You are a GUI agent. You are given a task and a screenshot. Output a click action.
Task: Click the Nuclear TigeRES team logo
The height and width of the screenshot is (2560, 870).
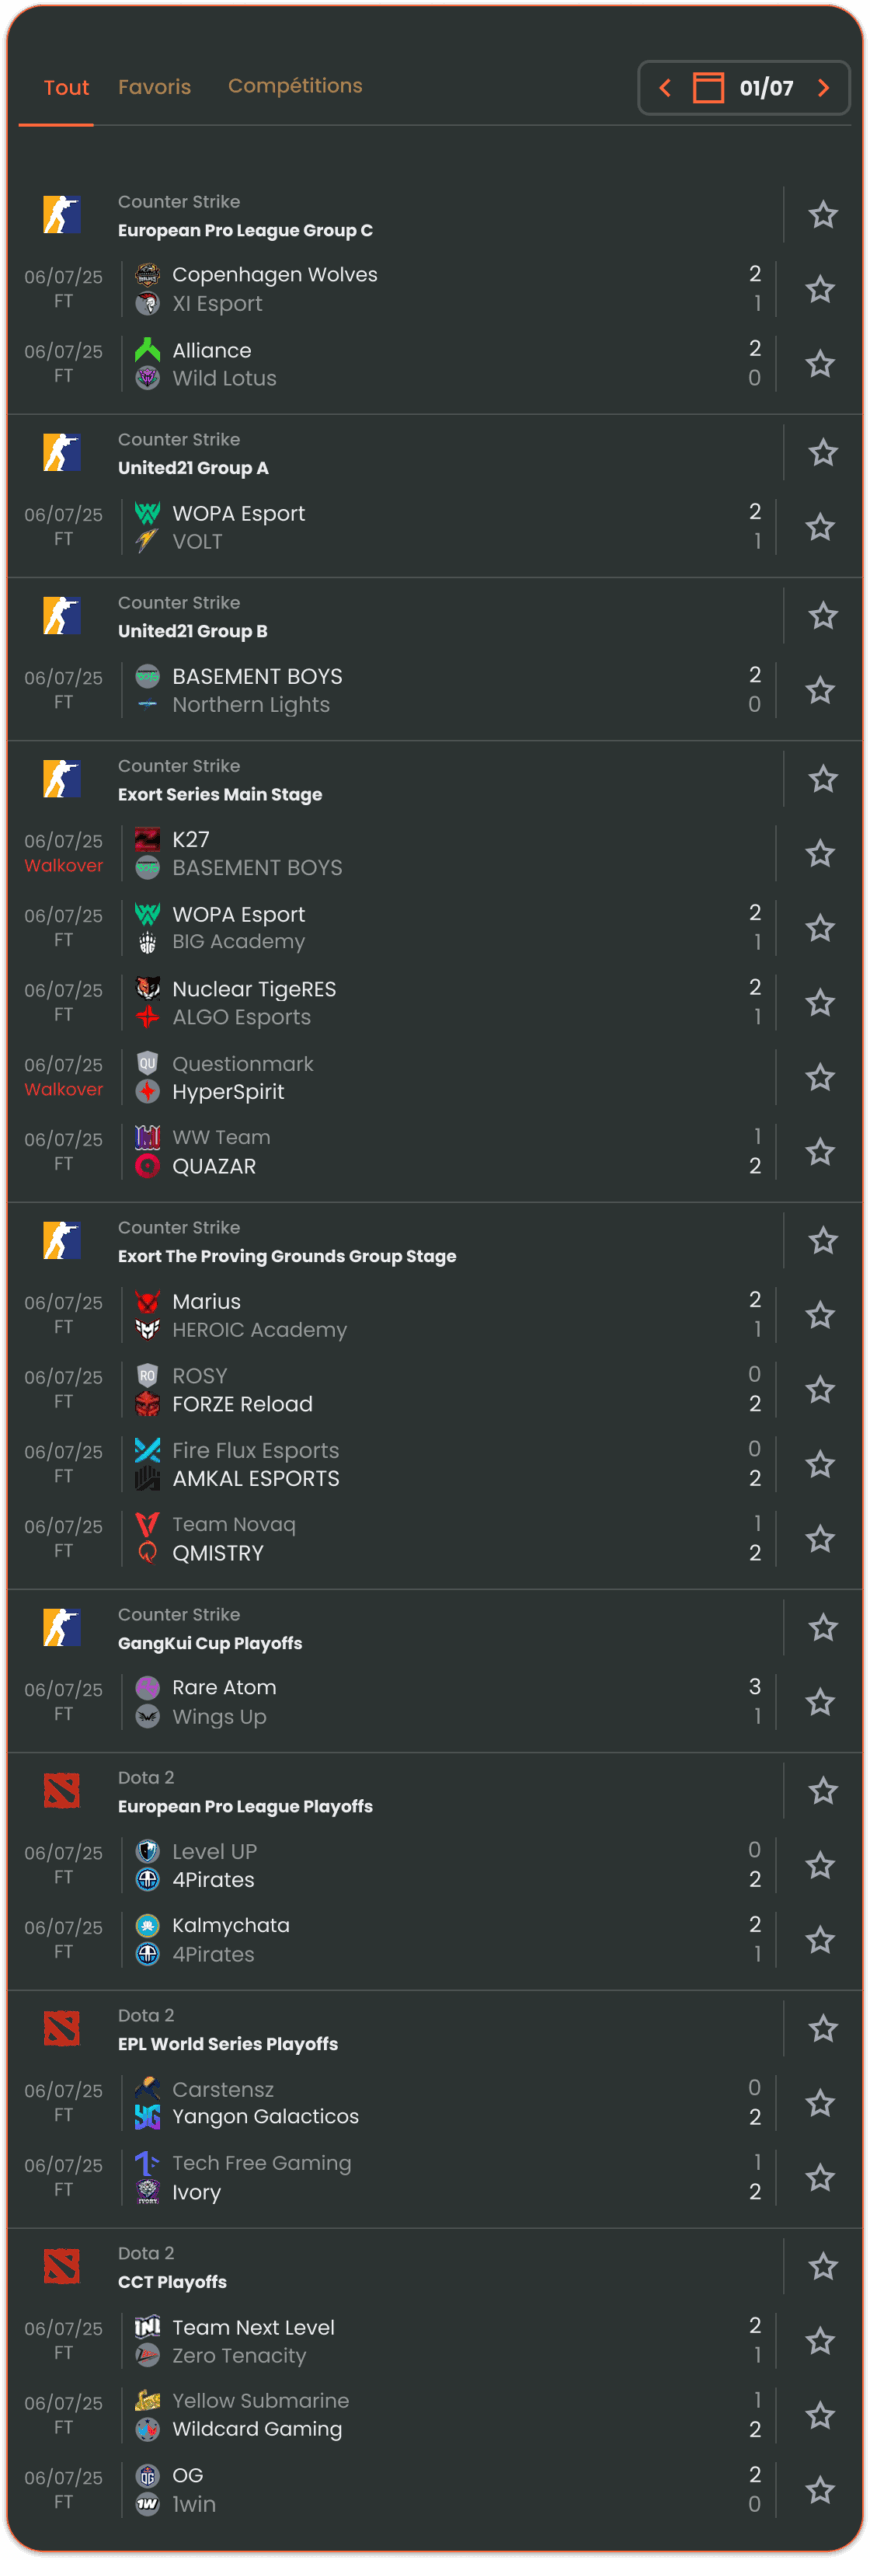click(x=148, y=989)
